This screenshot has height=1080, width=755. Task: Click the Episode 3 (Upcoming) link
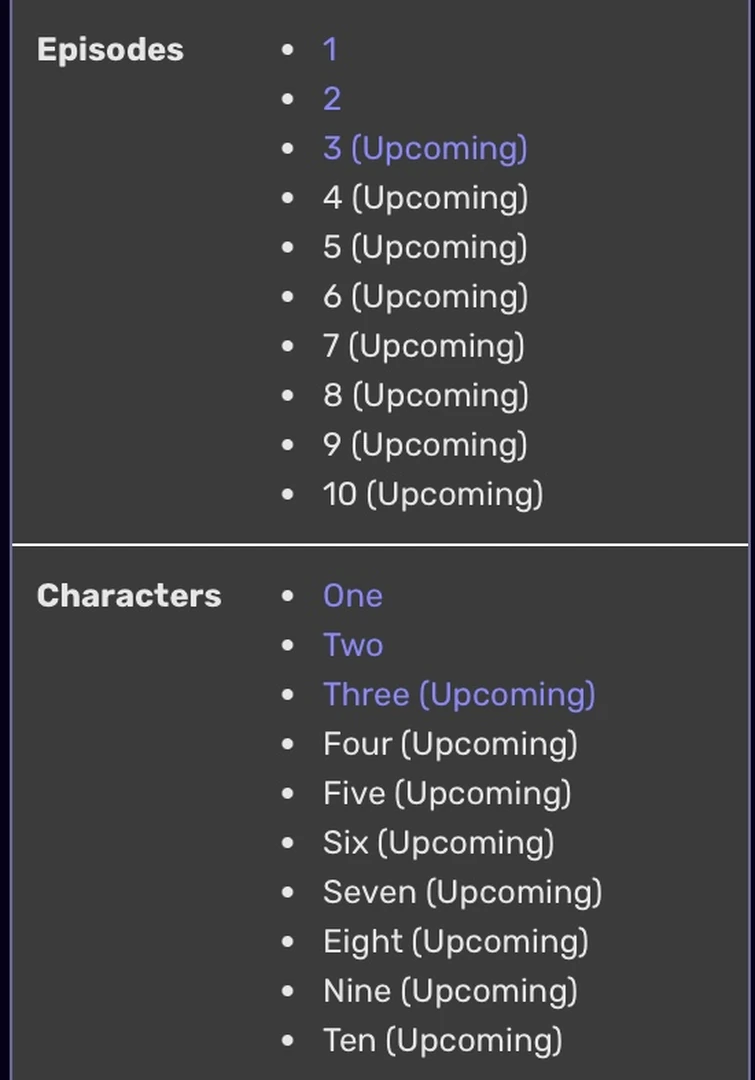[424, 148]
